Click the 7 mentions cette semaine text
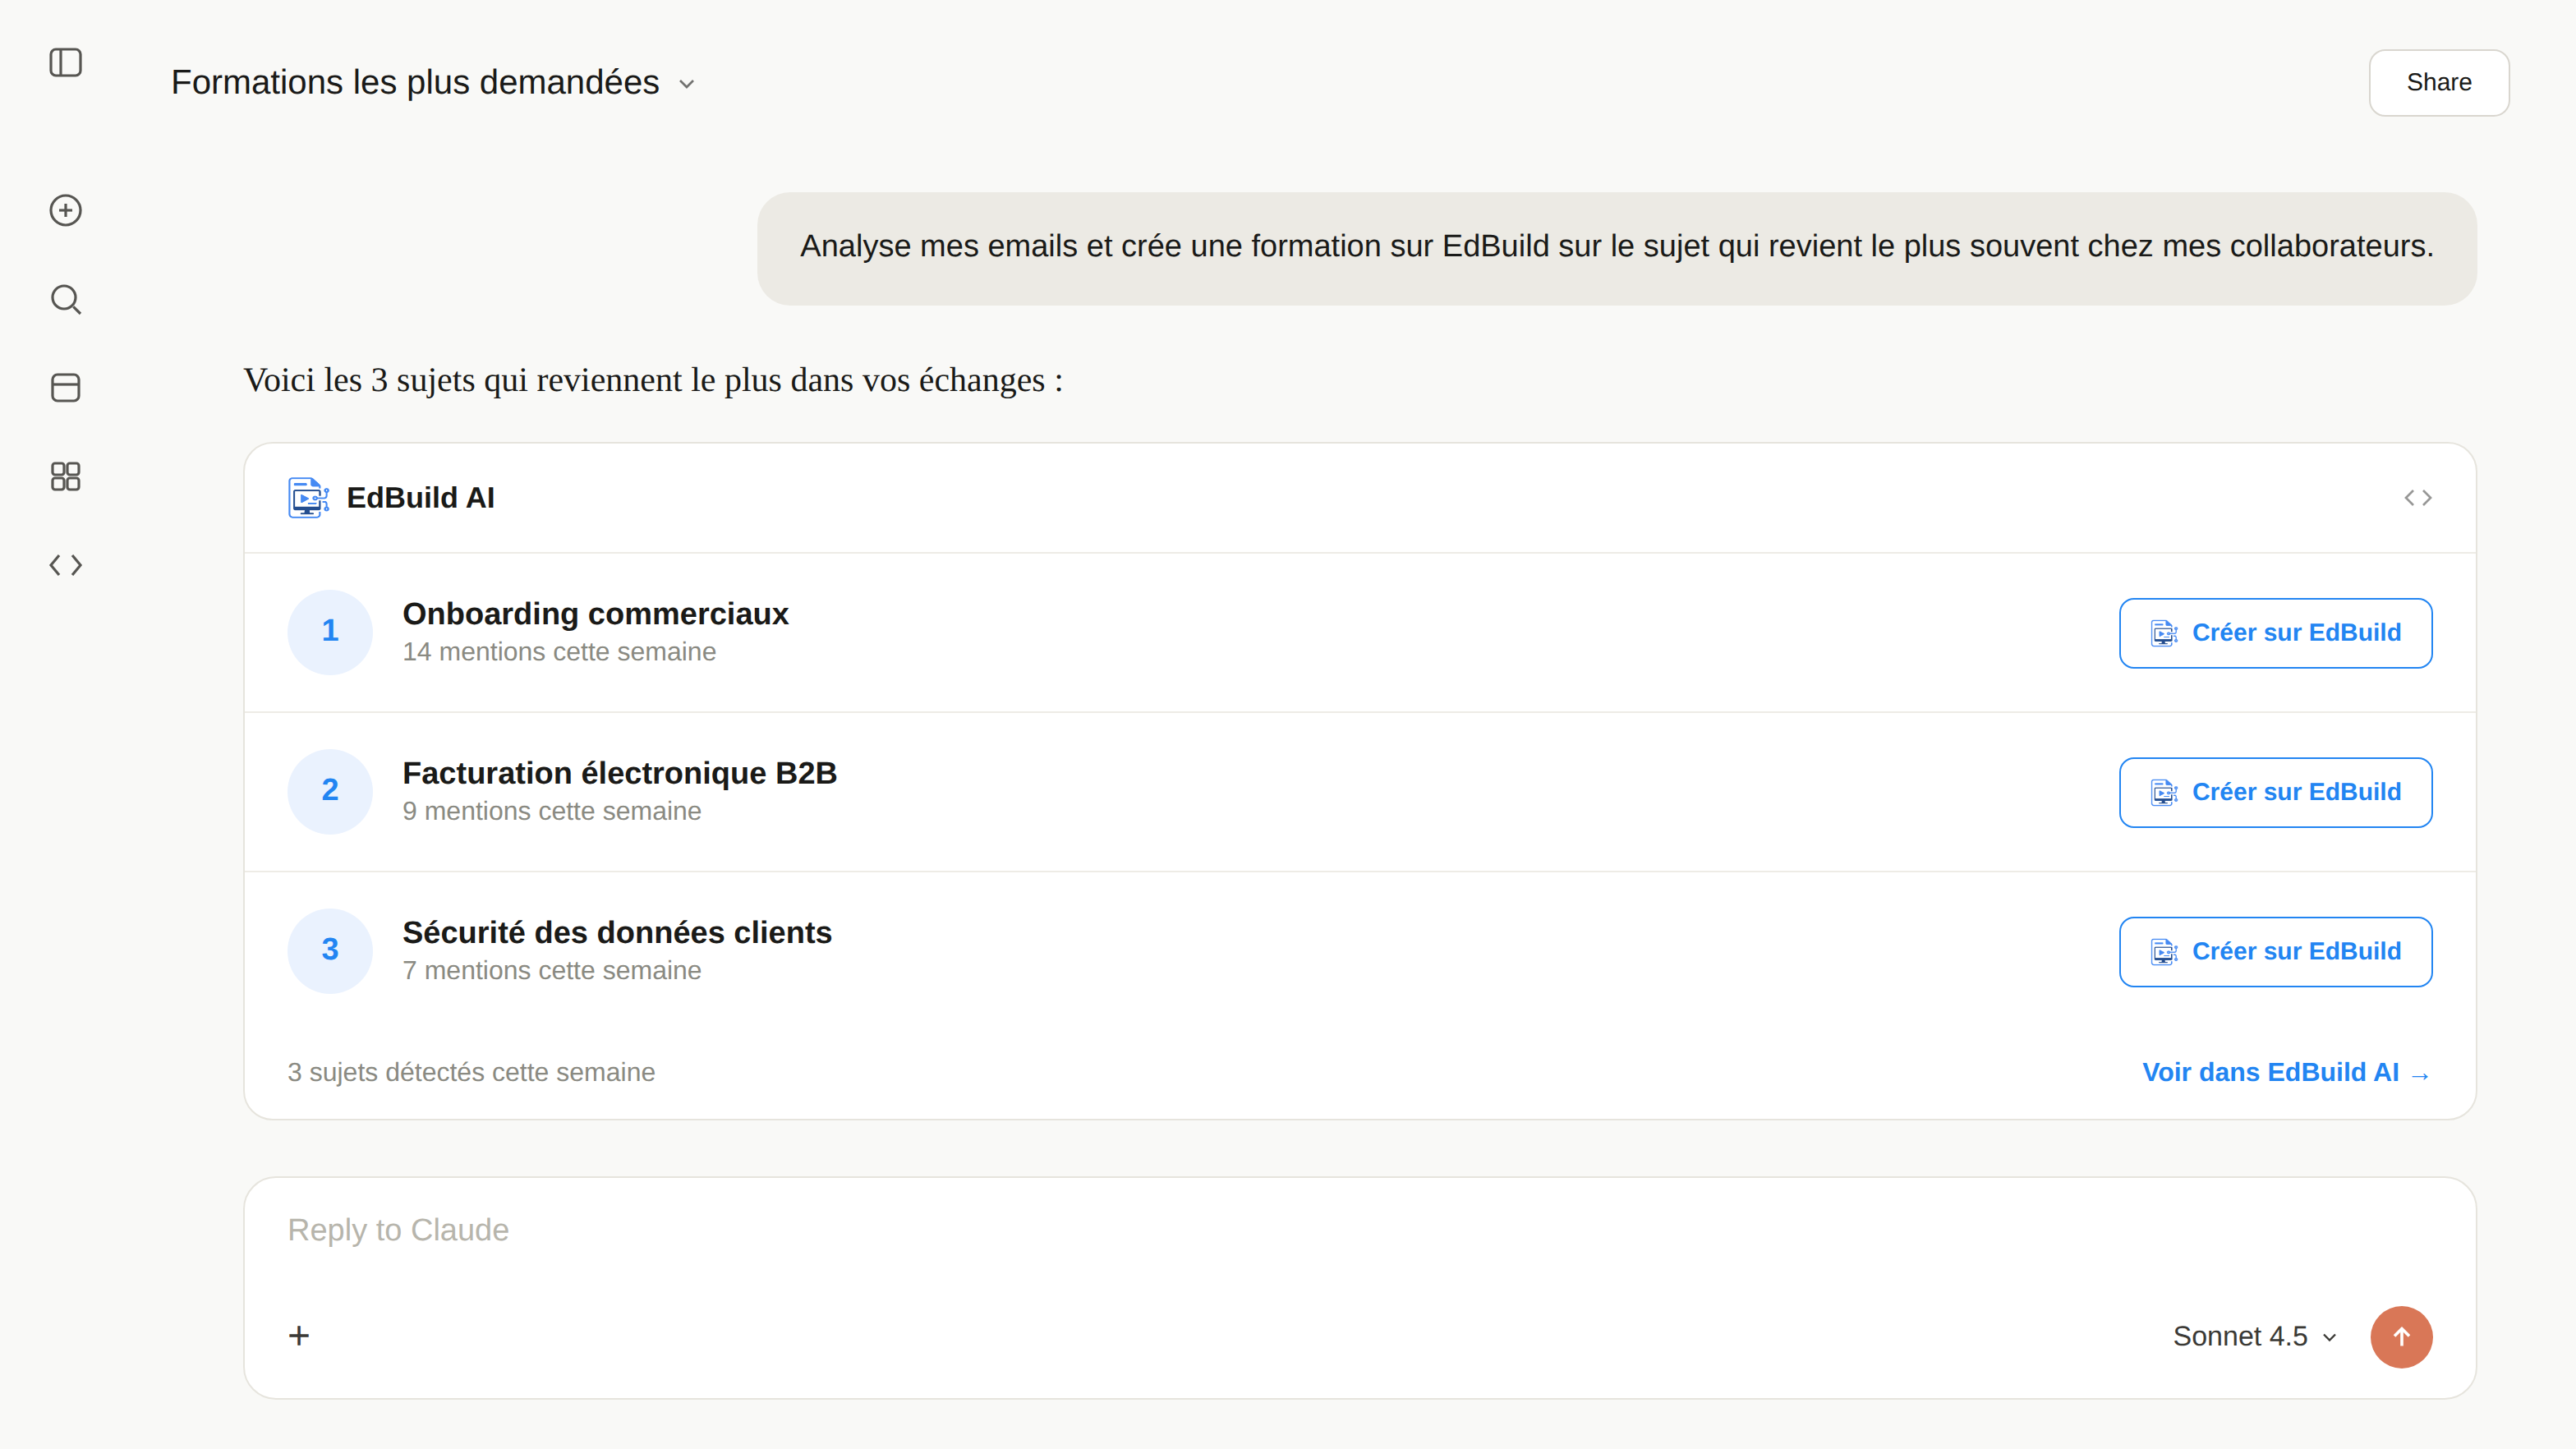2576x1449 pixels. [x=551, y=970]
